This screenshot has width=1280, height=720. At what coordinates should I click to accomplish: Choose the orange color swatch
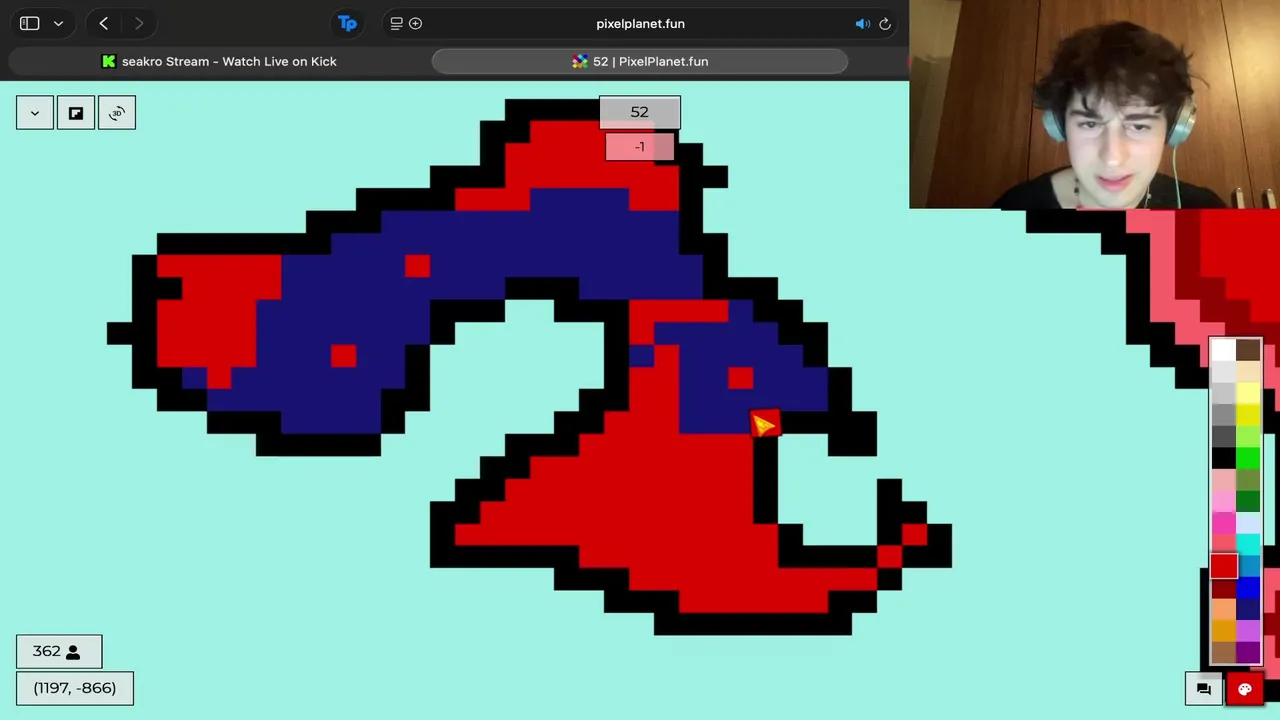[1223, 630]
